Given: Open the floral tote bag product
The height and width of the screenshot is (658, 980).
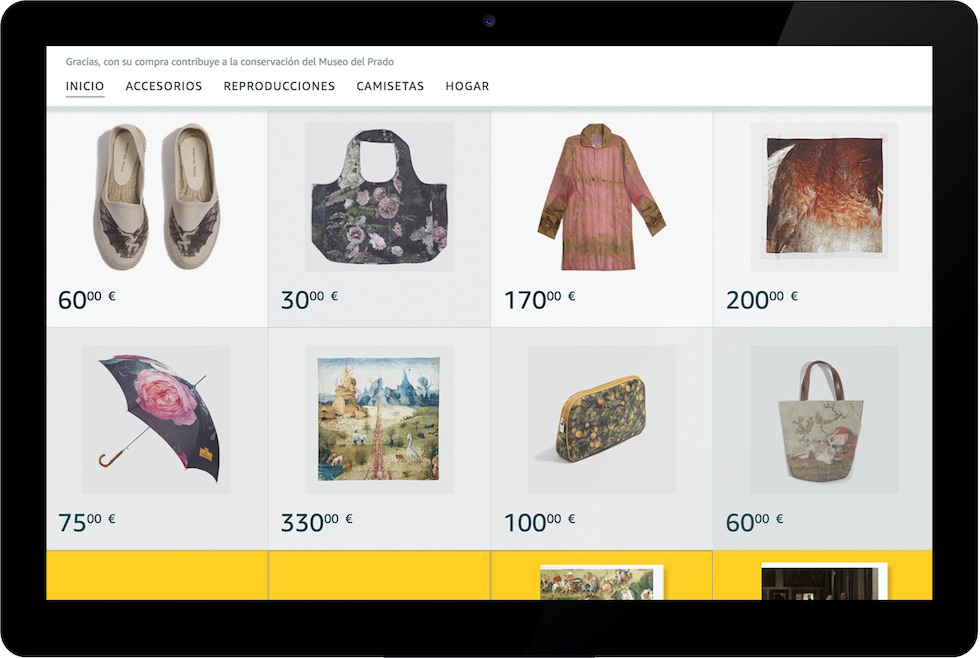Looking at the screenshot, I should coord(379,197).
